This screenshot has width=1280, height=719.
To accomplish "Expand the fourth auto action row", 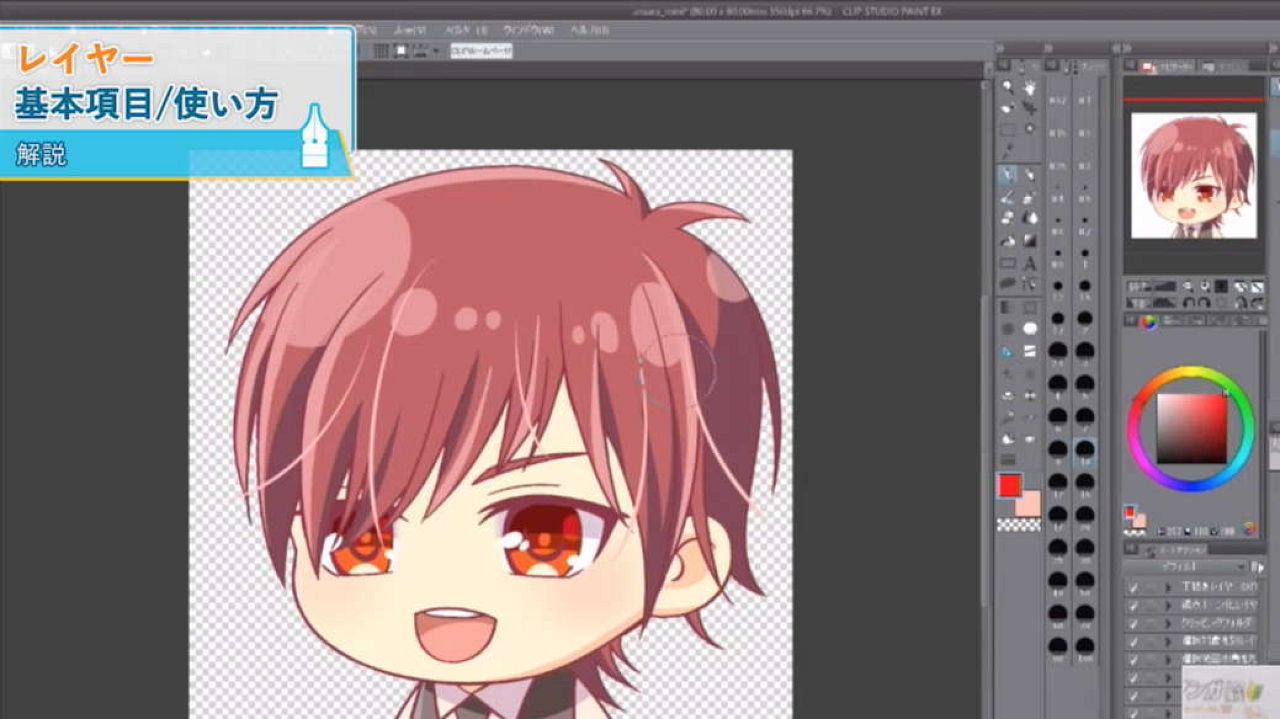I will [1167, 641].
